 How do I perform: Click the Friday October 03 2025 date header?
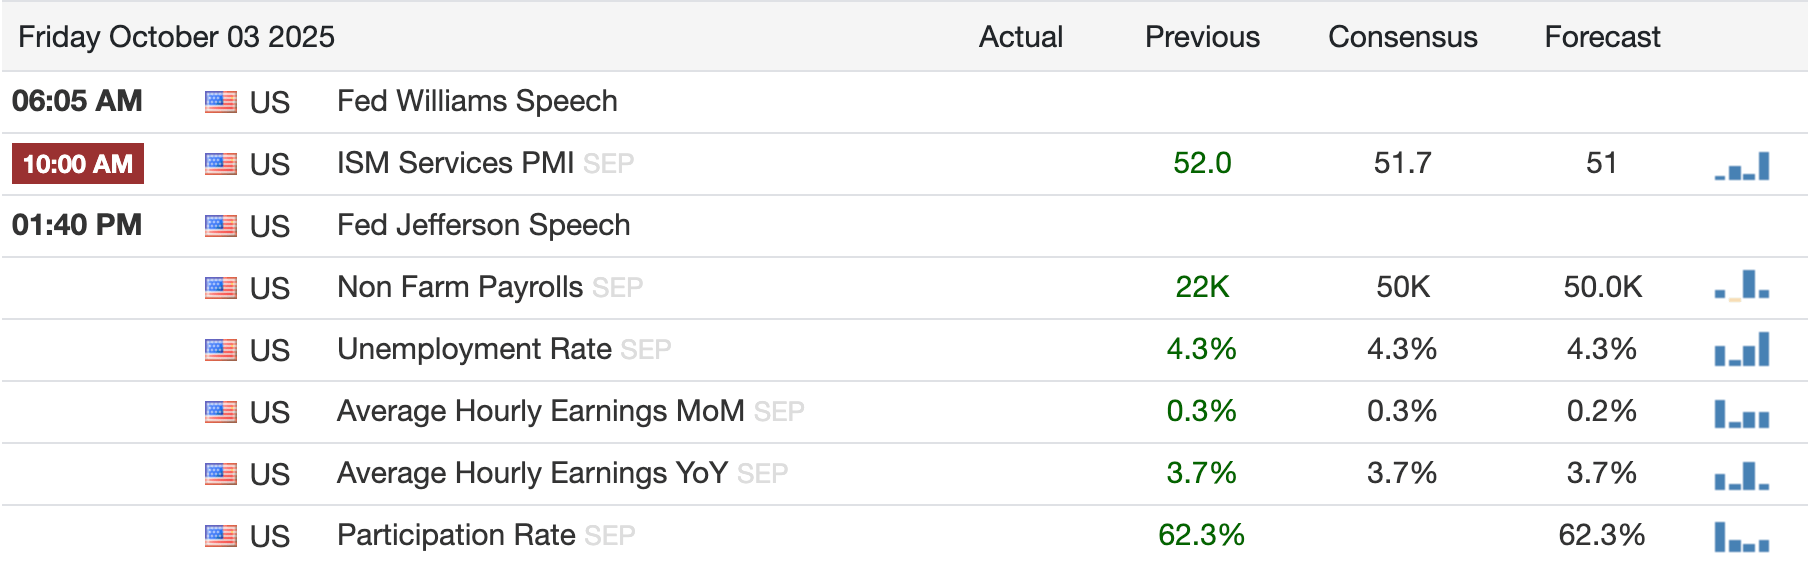[x=176, y=37]
